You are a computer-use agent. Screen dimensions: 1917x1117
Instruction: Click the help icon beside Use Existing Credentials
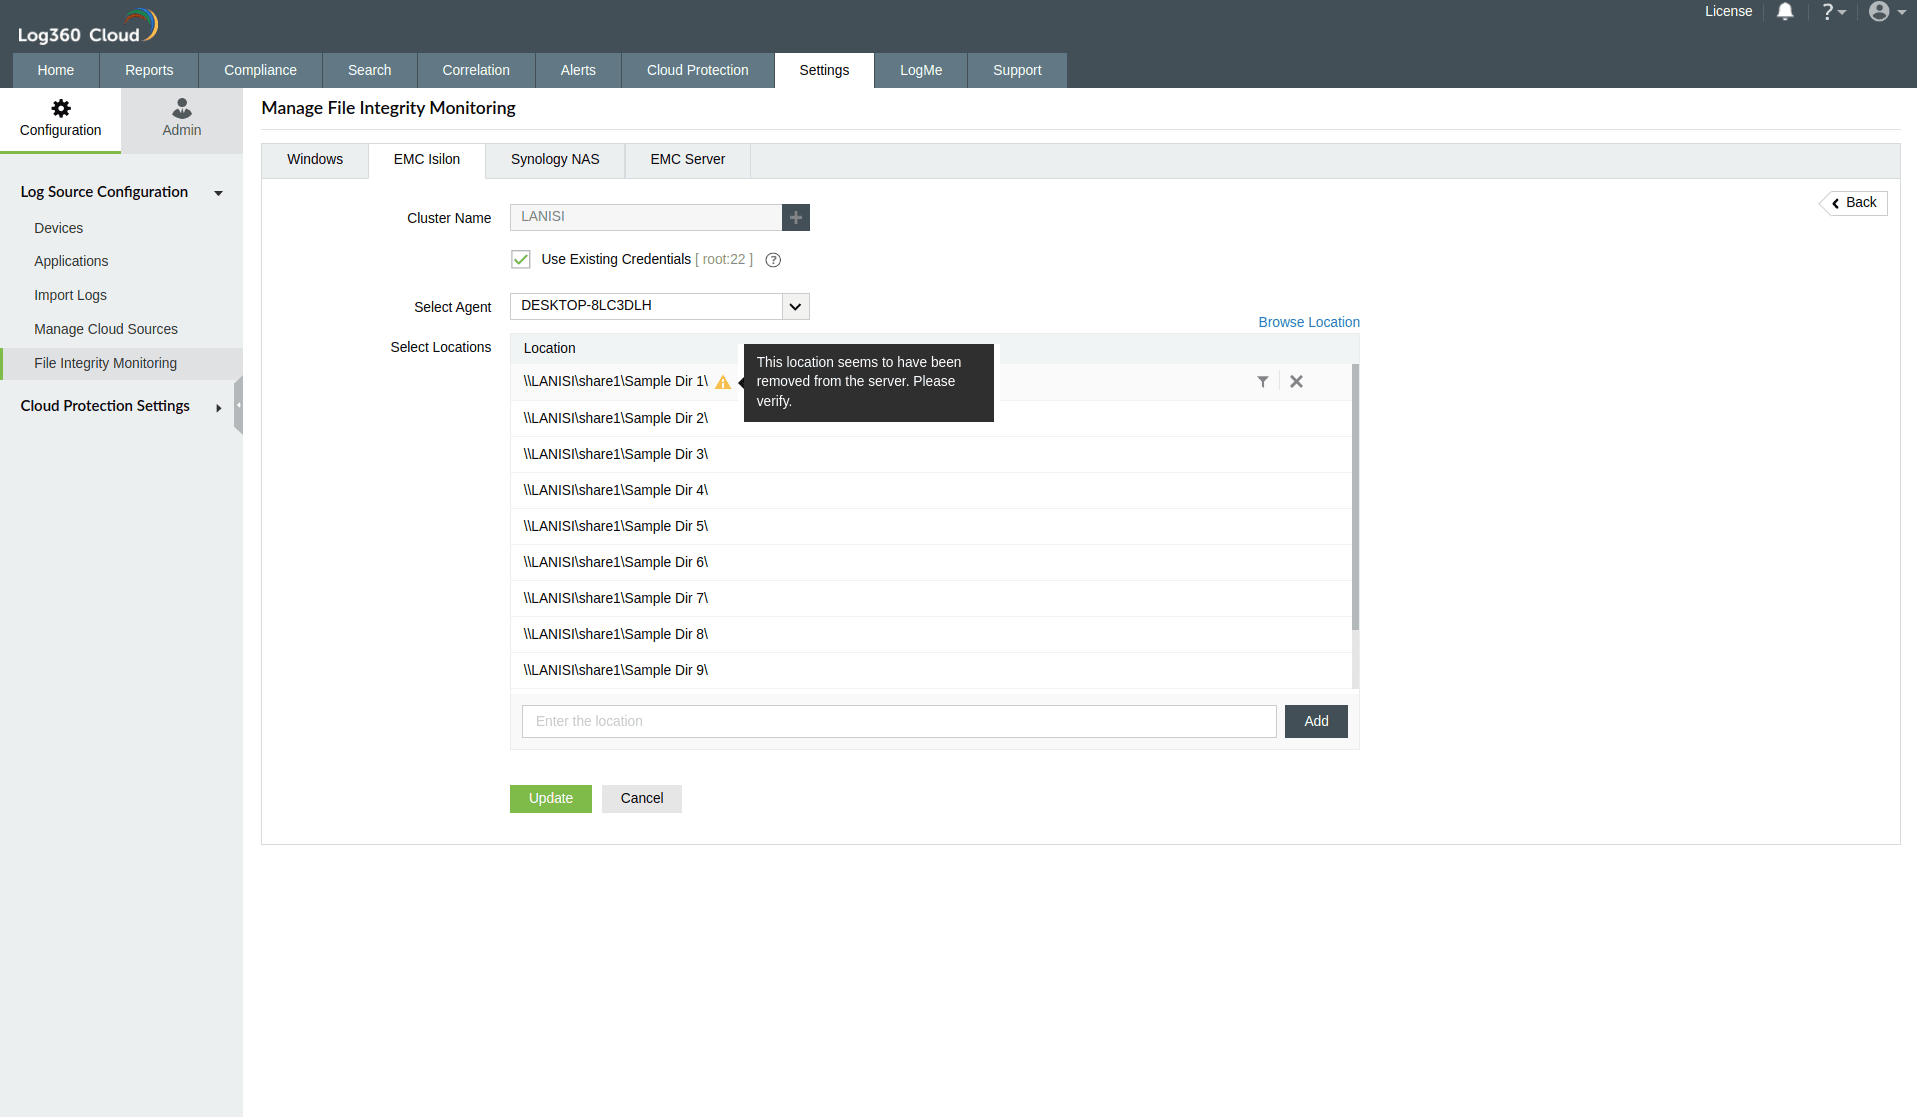[772, 259]
